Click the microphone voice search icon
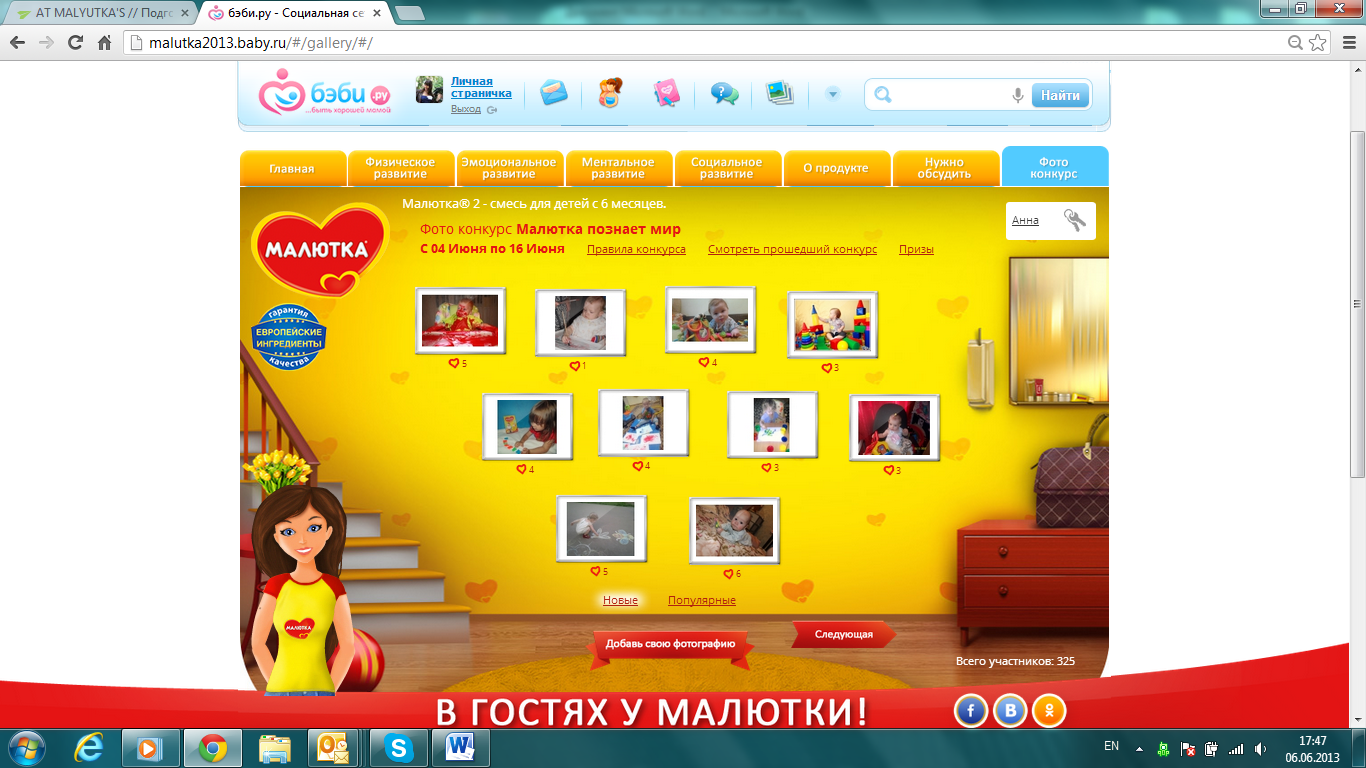Image resolution: width=1366 pixels, height=768 pixels. pos(1018,95)
